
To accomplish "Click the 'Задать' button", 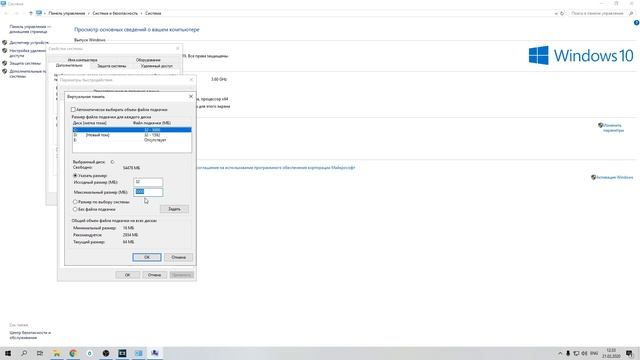I will click(174, 209).
